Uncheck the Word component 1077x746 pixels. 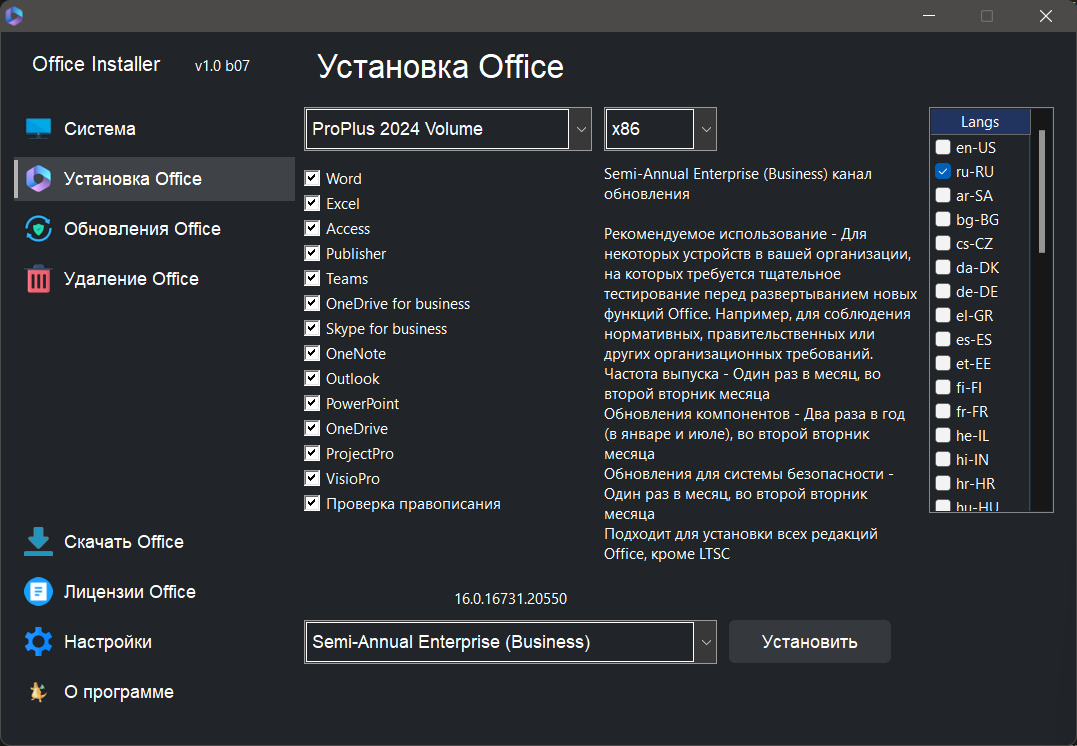click(312, 177)
